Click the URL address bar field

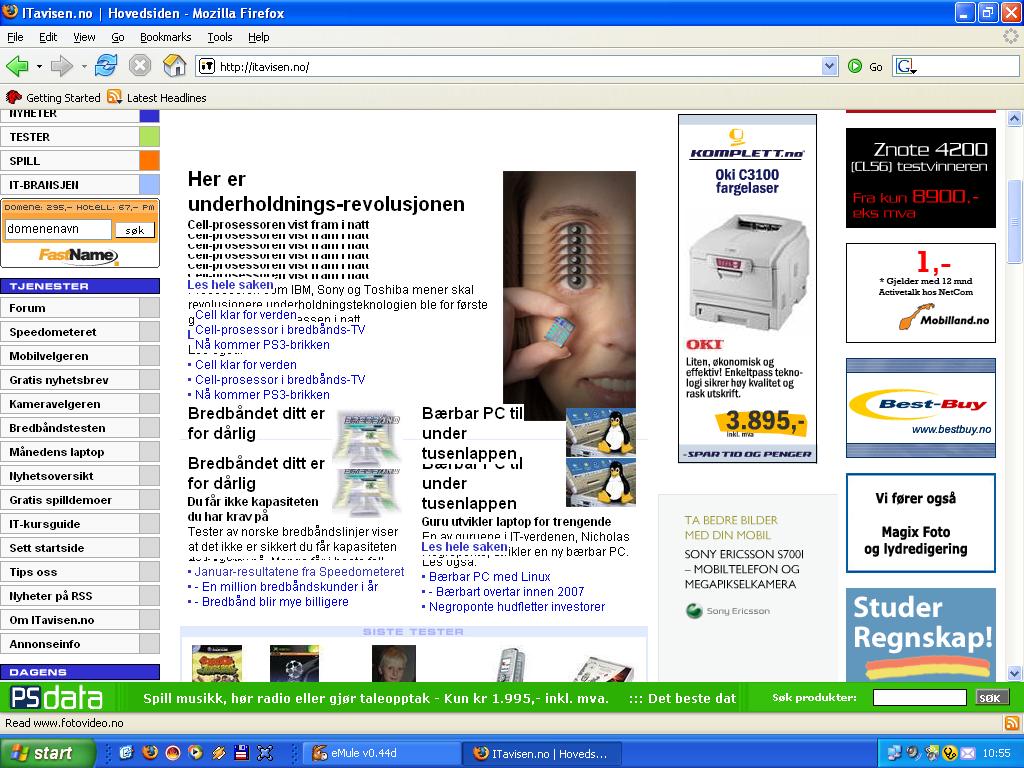pyautogui.click(x=517, y=67)
